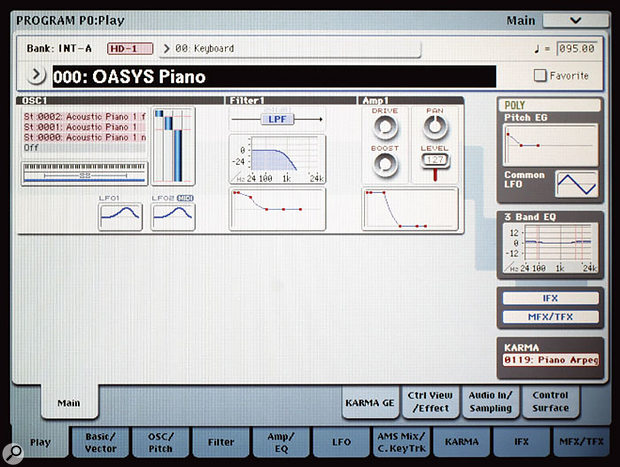Screen dimensions: 620x467
Task: Open the OSC1 keyboard range display
Action: click(x=85, y=173)
